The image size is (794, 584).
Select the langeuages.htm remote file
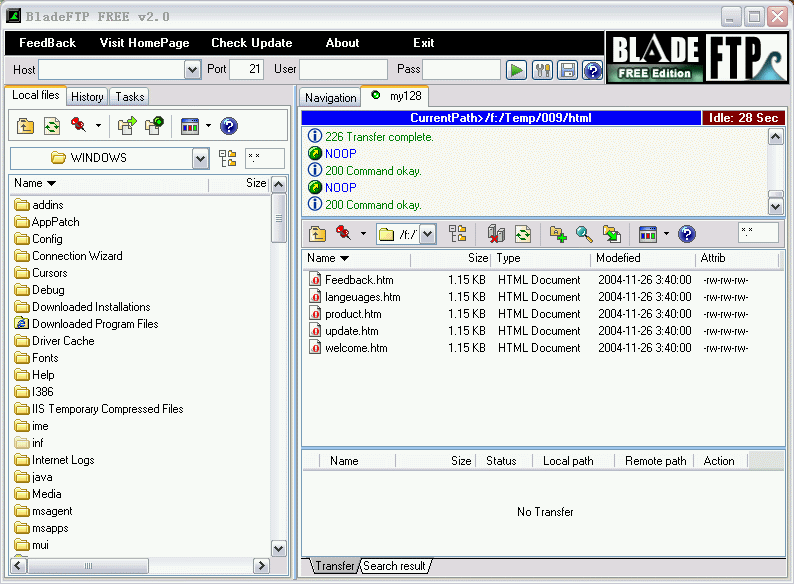pos(354,297)
